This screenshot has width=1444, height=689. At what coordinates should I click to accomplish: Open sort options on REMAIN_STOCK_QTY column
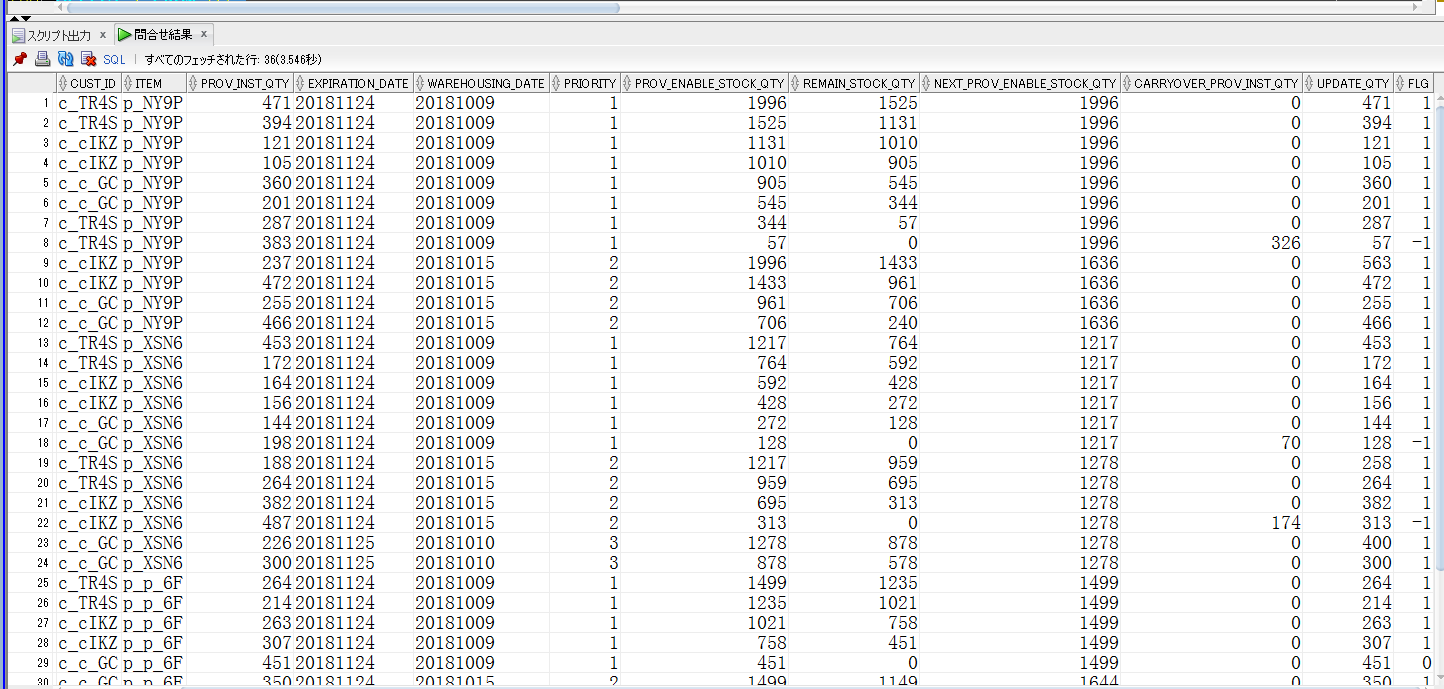[x=793, y=83]
